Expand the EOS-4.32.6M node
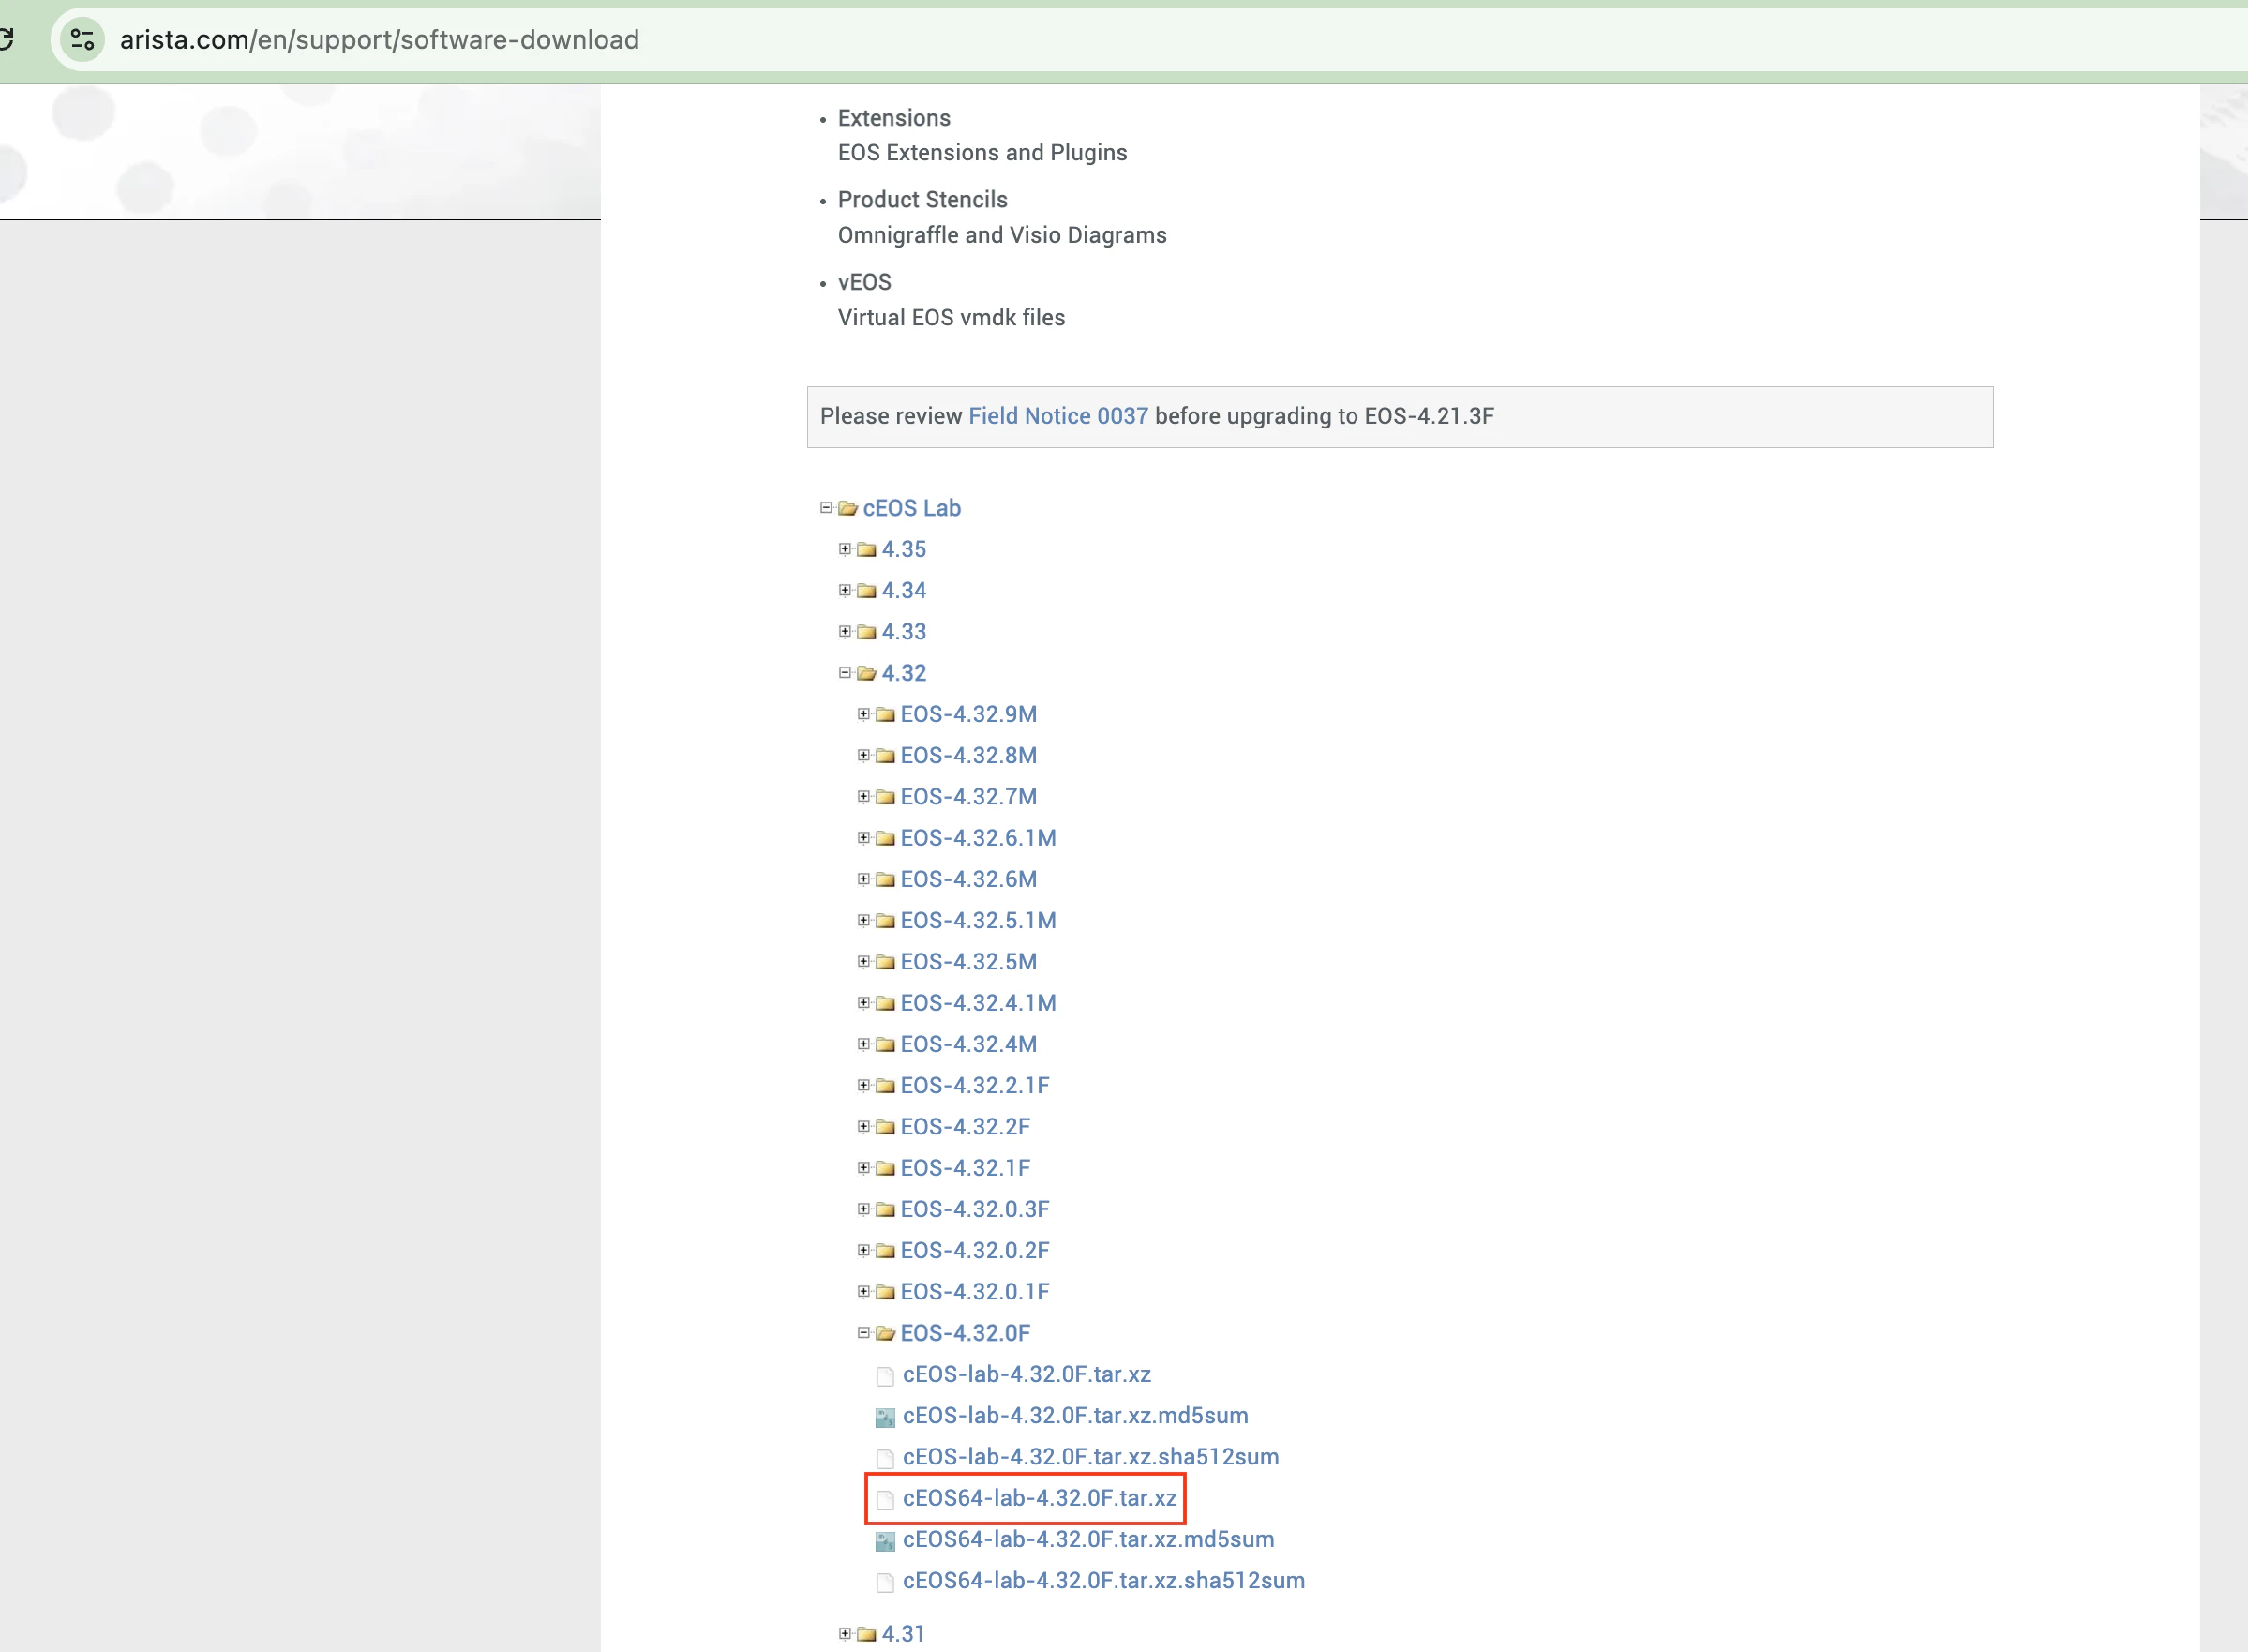The height and width of the screenshot is (1652, 2248). 864,879
